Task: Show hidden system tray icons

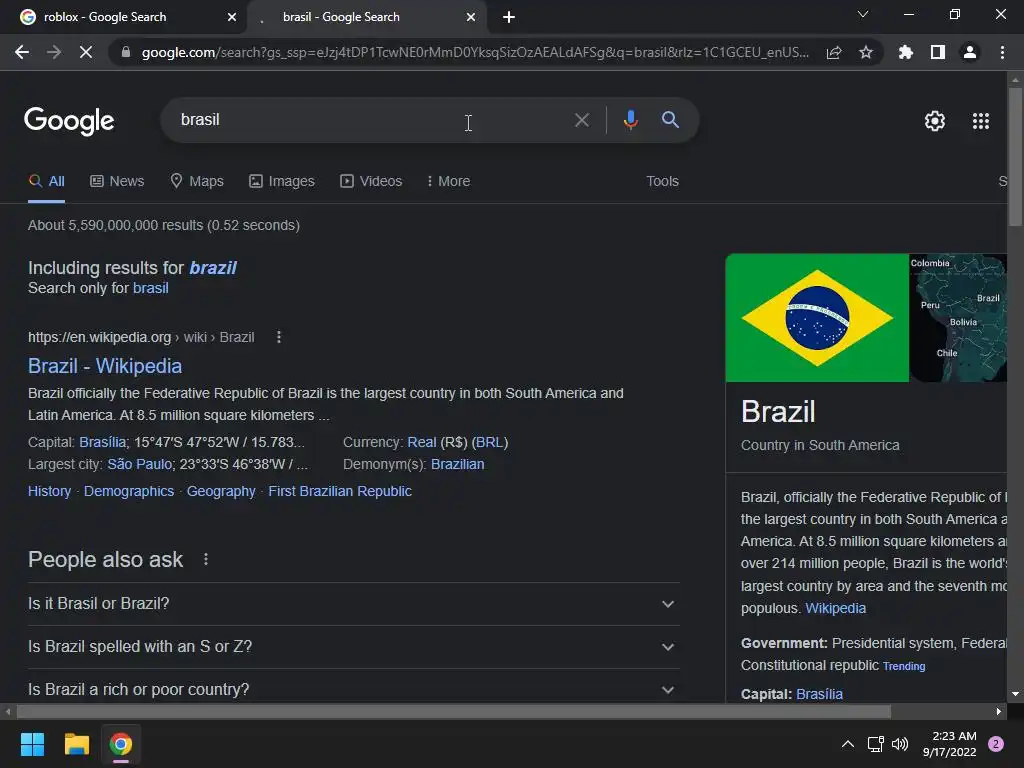Action: tap(848, 744)
